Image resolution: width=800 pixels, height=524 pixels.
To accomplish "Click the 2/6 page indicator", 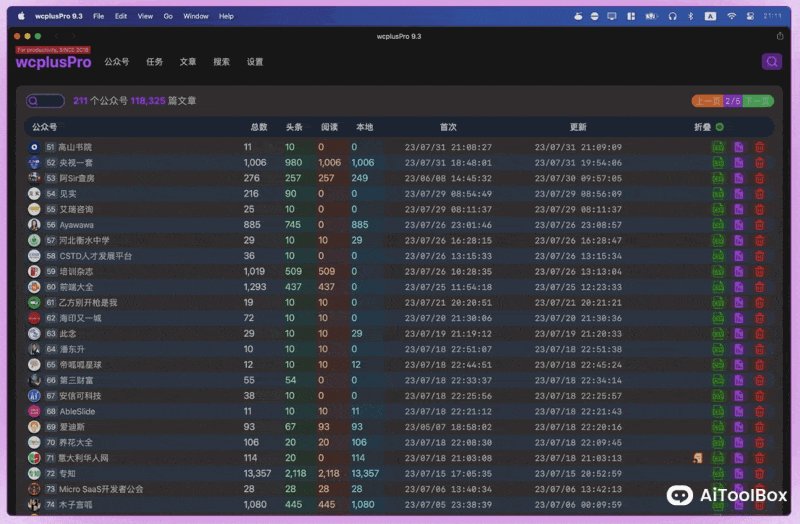I will tap(733, 101).
